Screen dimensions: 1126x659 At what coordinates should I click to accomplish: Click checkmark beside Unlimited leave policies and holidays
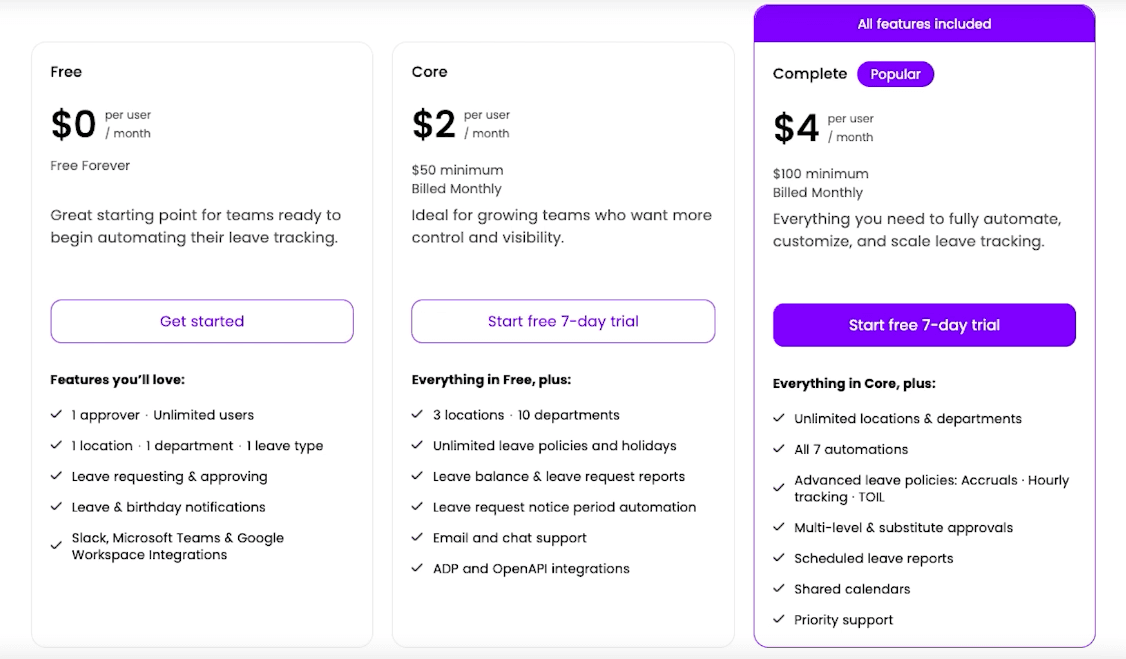tap(417, 446)
